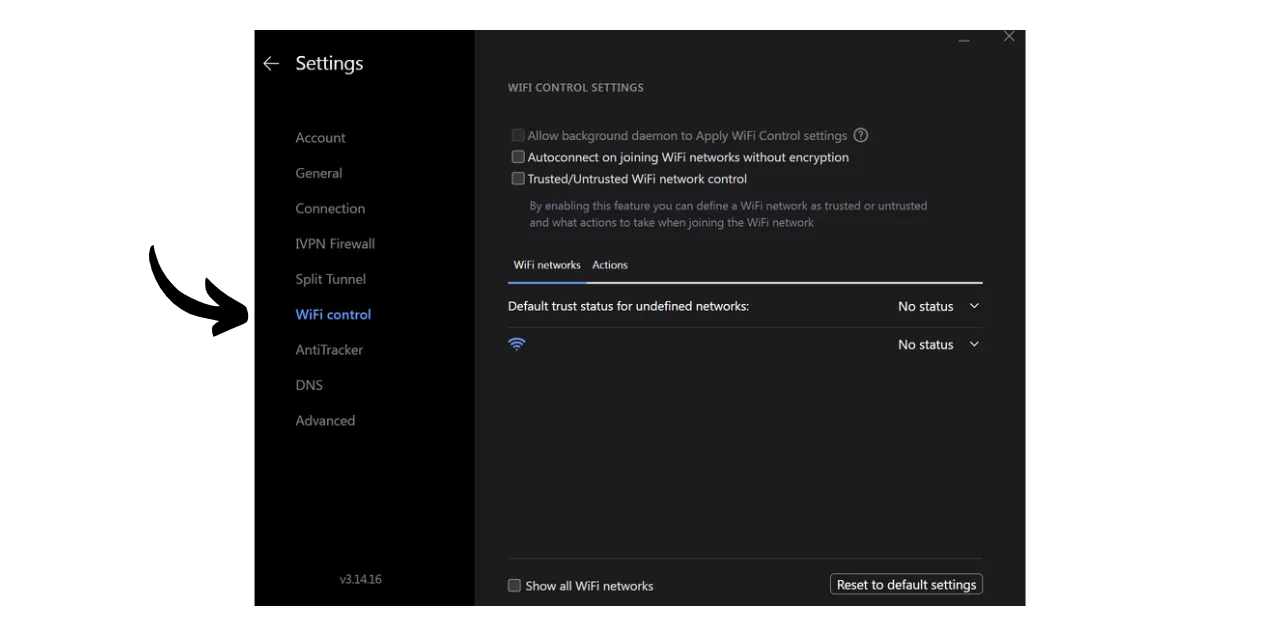
Task: Go back using the Settings arrow
Action: coord(270,63)
